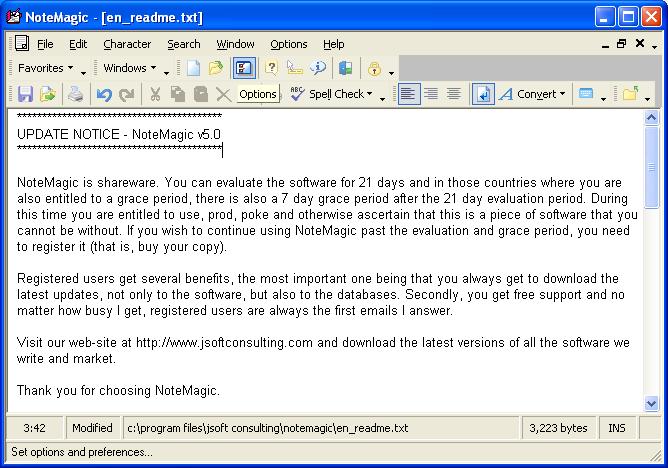The width and height of the screenshot is (668, 468).
Task: Open toolbar options arrow after Spell Check
Action: (x=383, y=99)
